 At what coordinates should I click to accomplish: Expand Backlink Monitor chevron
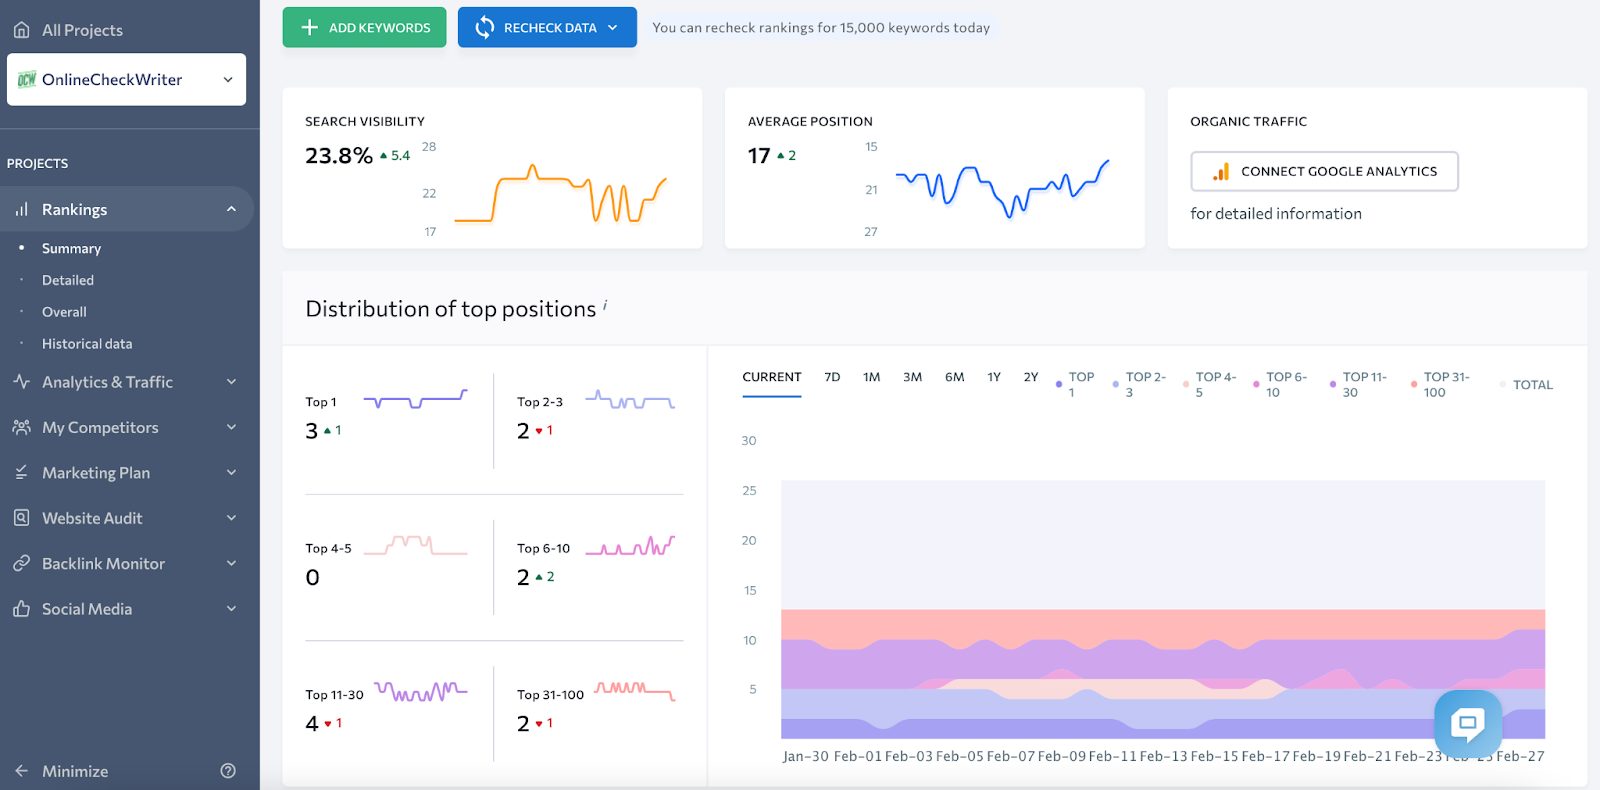[231, 563]
